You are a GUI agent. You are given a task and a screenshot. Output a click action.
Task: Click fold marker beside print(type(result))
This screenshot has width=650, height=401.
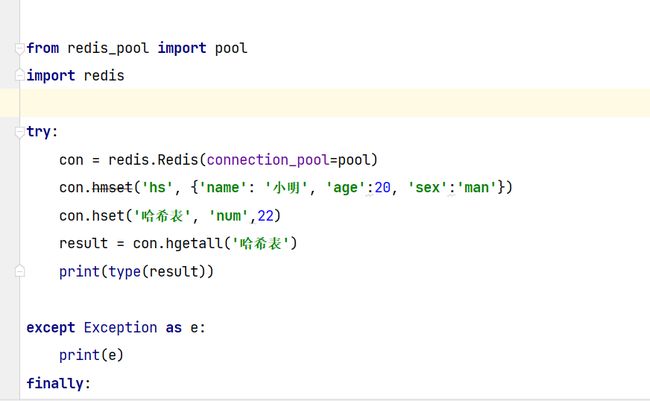[x=18, y=271]
